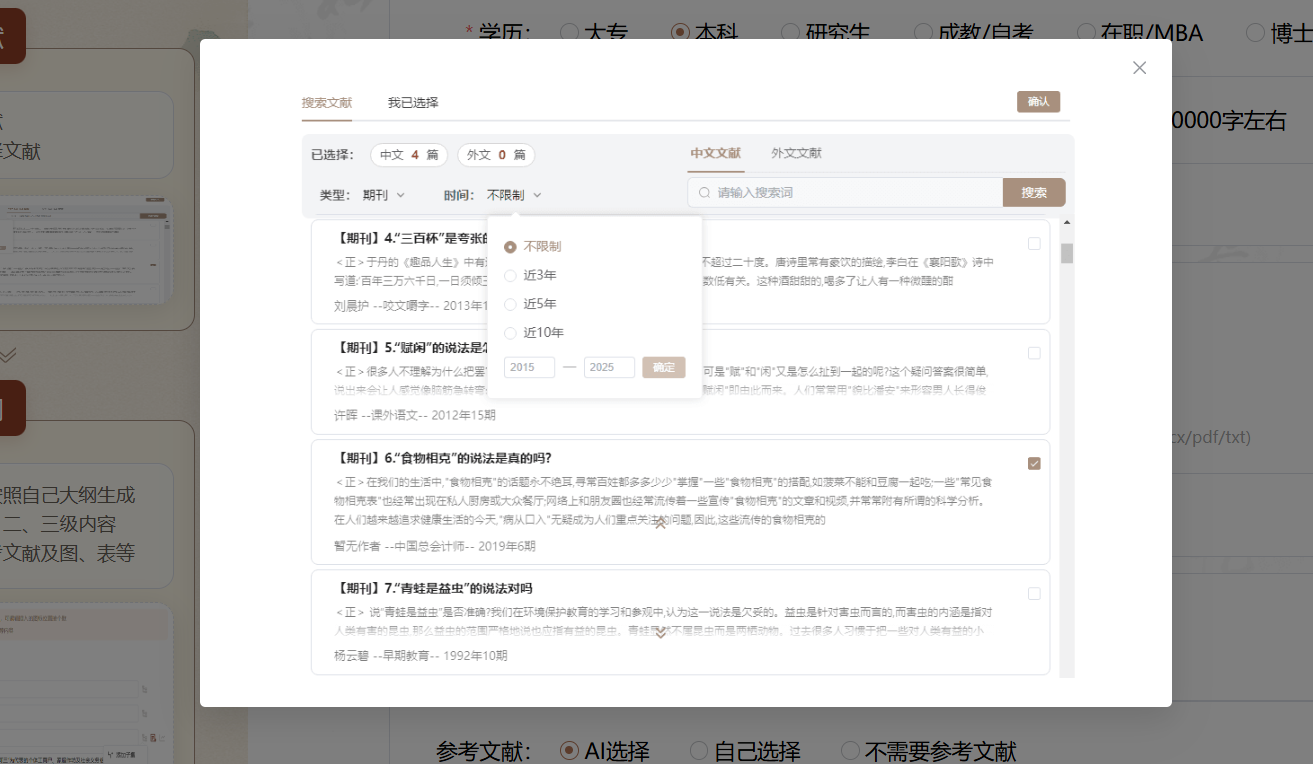Click the 外文 0 篇 selected count pill
Screen dimensions: 1313x764
coord(496,155)
